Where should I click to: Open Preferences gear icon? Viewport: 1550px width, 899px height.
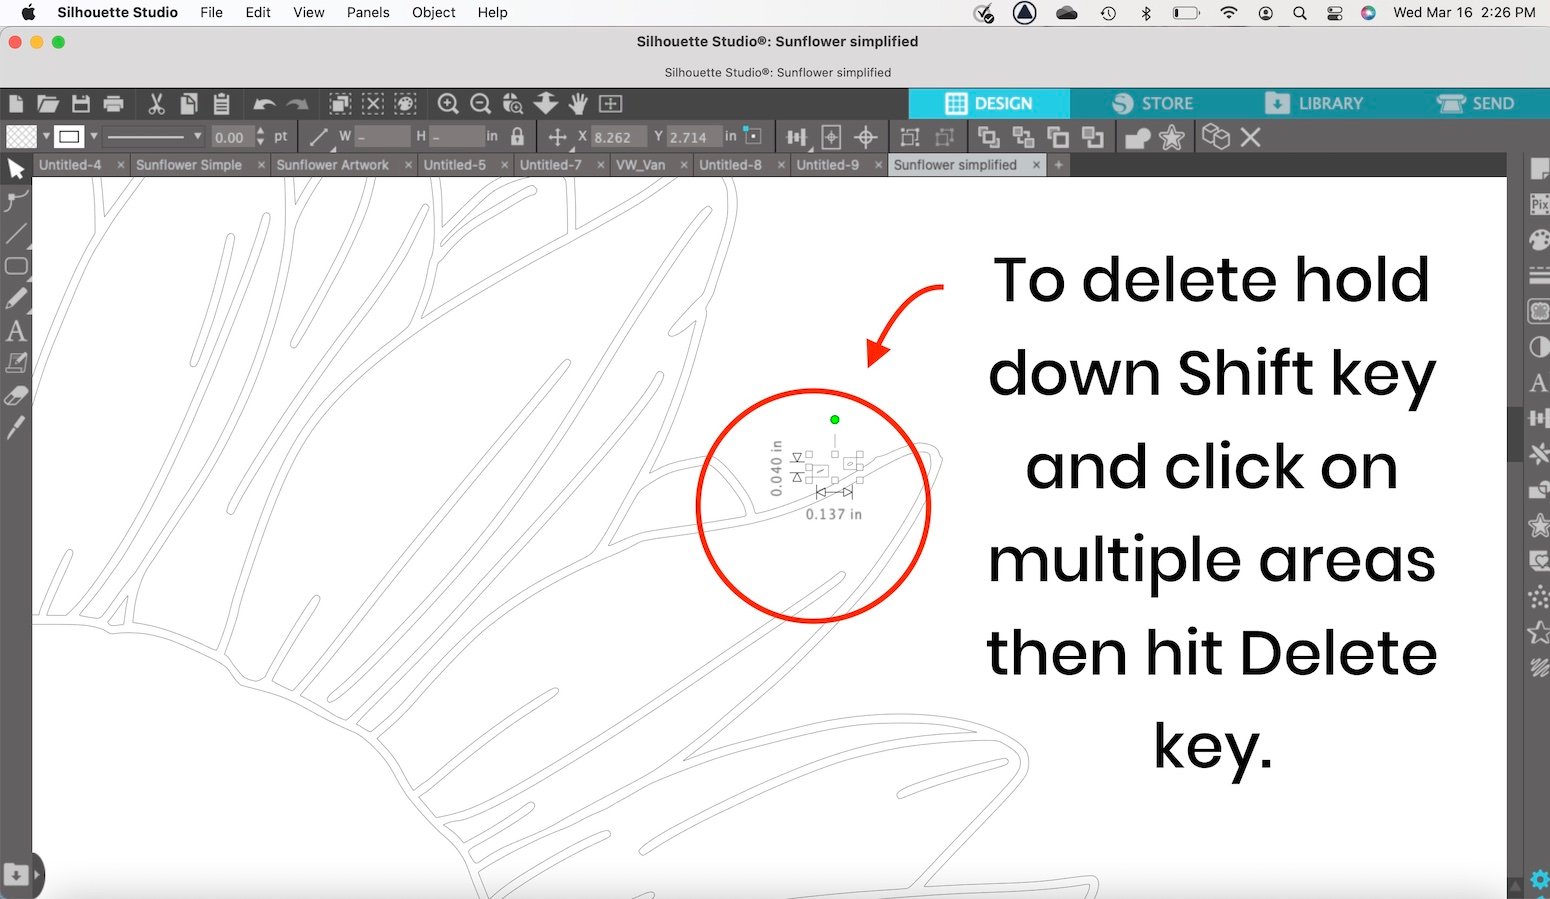pos(1540,881)
